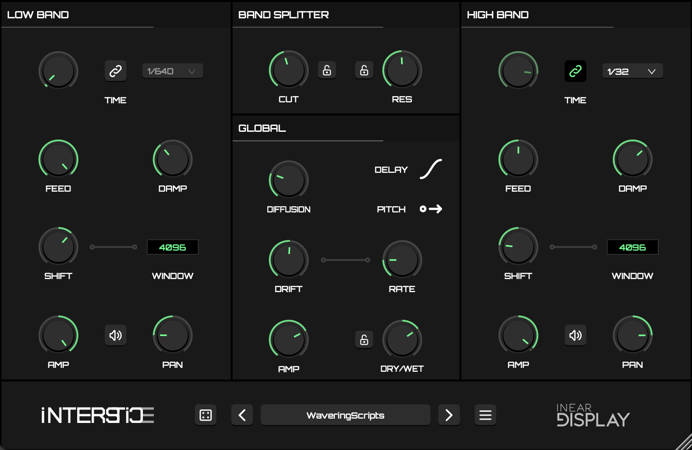Toggle the Res lock in Band Splitter
Viewport: 692px width, 450px height.
pyautogui.click(x=365, y=70)
